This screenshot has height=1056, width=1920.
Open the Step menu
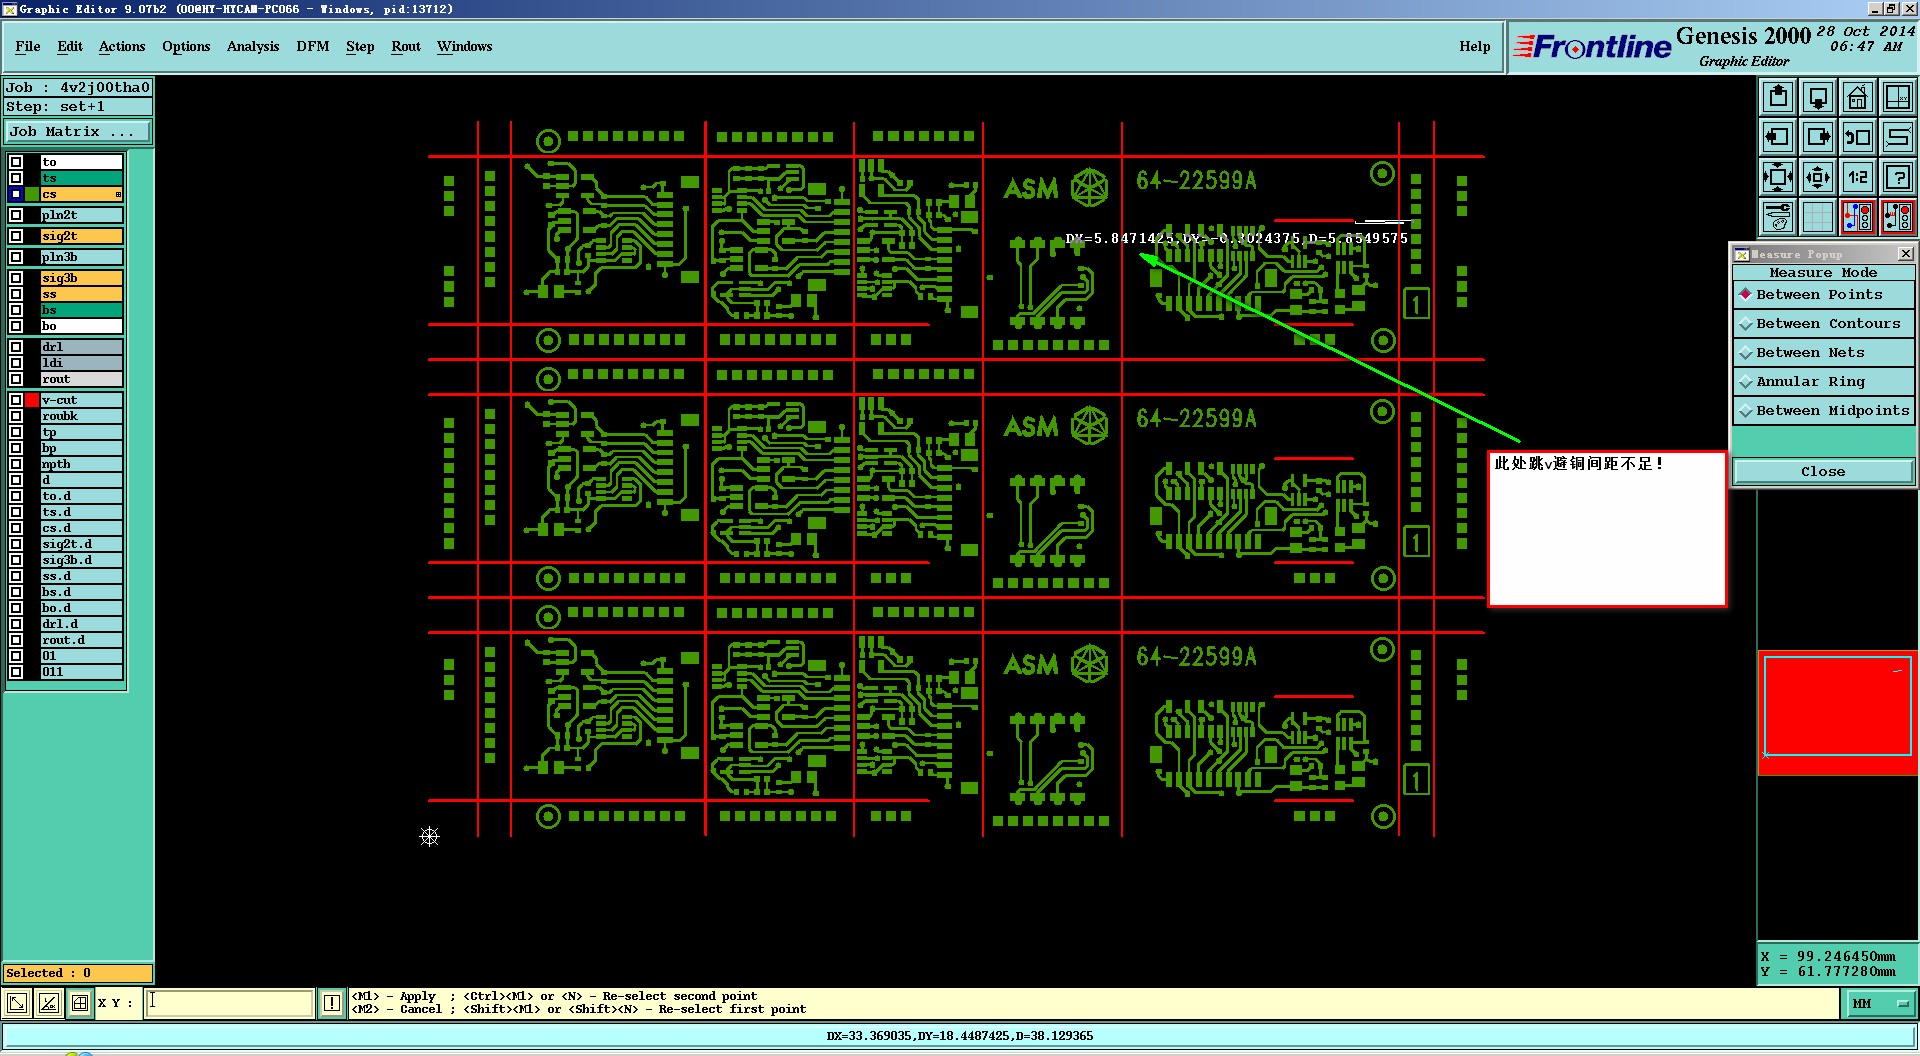pos(360,47)
